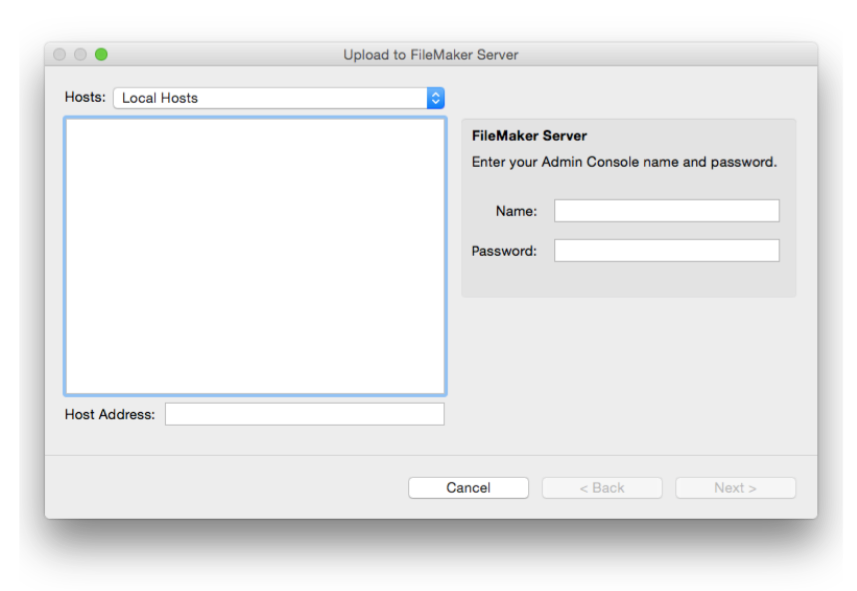Screen dimensions: 857x591
Task: Click the Password: label
Action: pyautogui.click(x=504, y=251)
